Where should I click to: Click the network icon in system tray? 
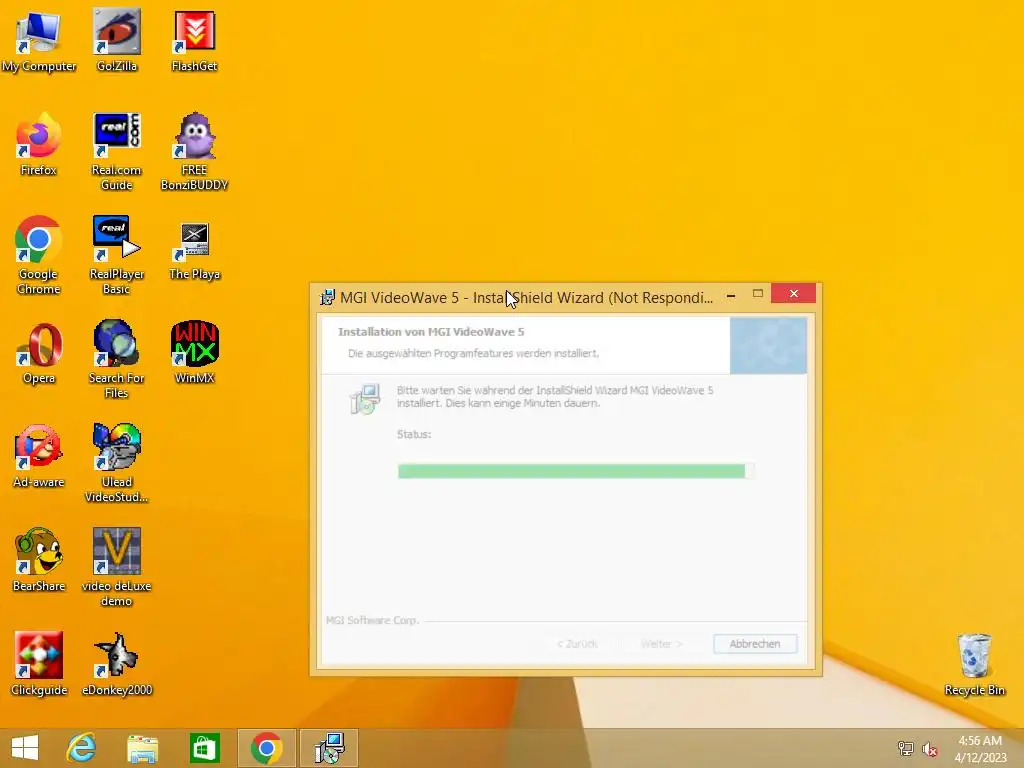click(x=905, y=748)
